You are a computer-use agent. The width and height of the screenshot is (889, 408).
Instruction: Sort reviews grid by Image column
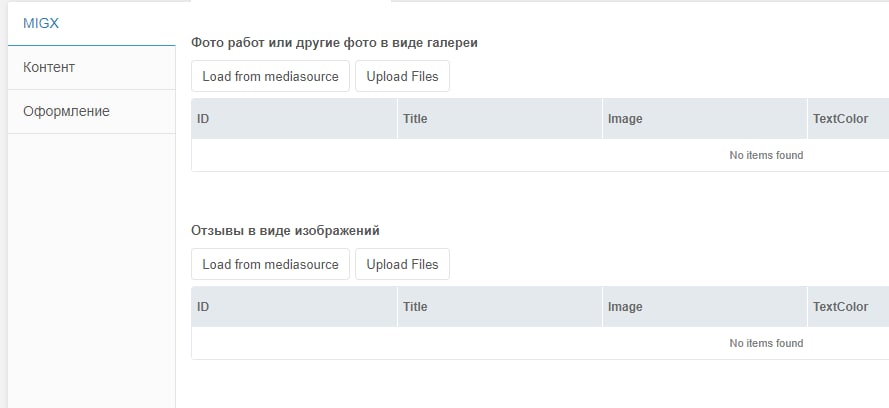(x=705, y=307)
